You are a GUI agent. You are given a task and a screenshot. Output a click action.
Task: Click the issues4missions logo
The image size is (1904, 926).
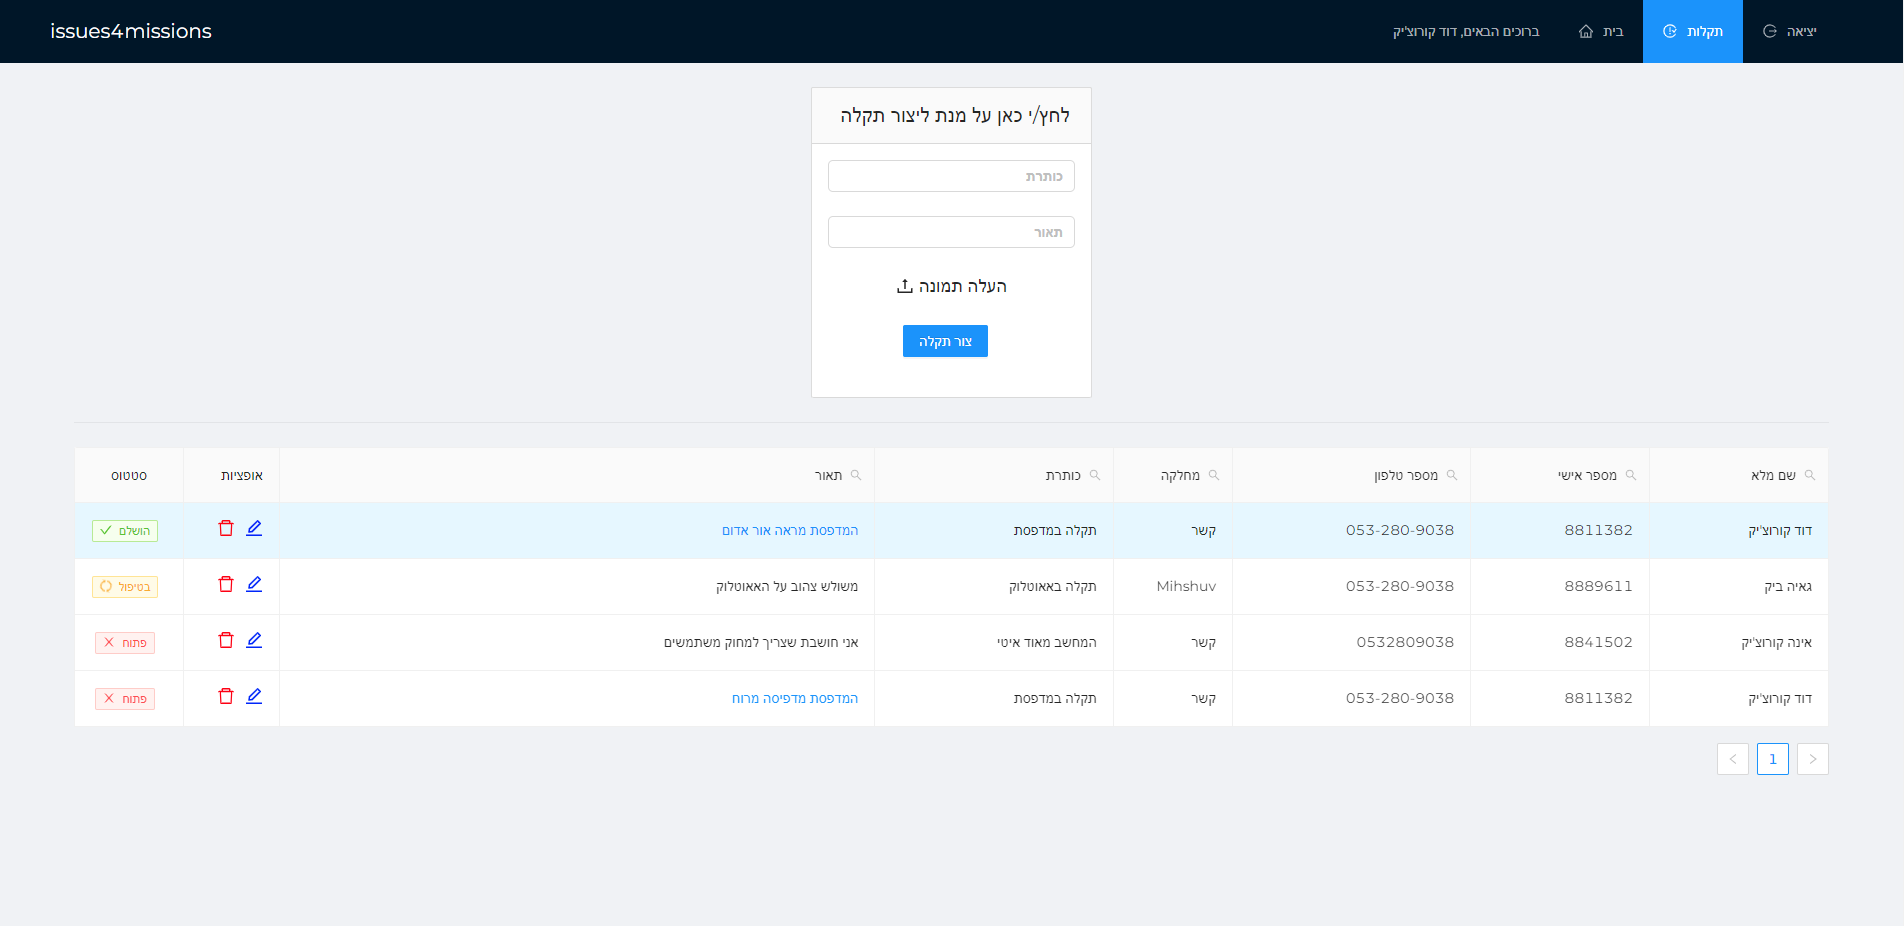click(131, 31)
